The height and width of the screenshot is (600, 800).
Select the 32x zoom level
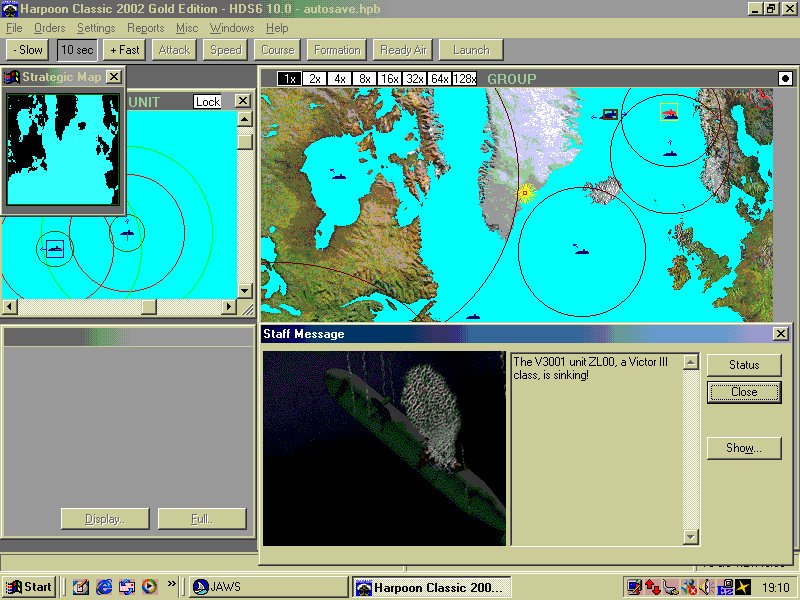pyautogui.click(x=414, y=79)
